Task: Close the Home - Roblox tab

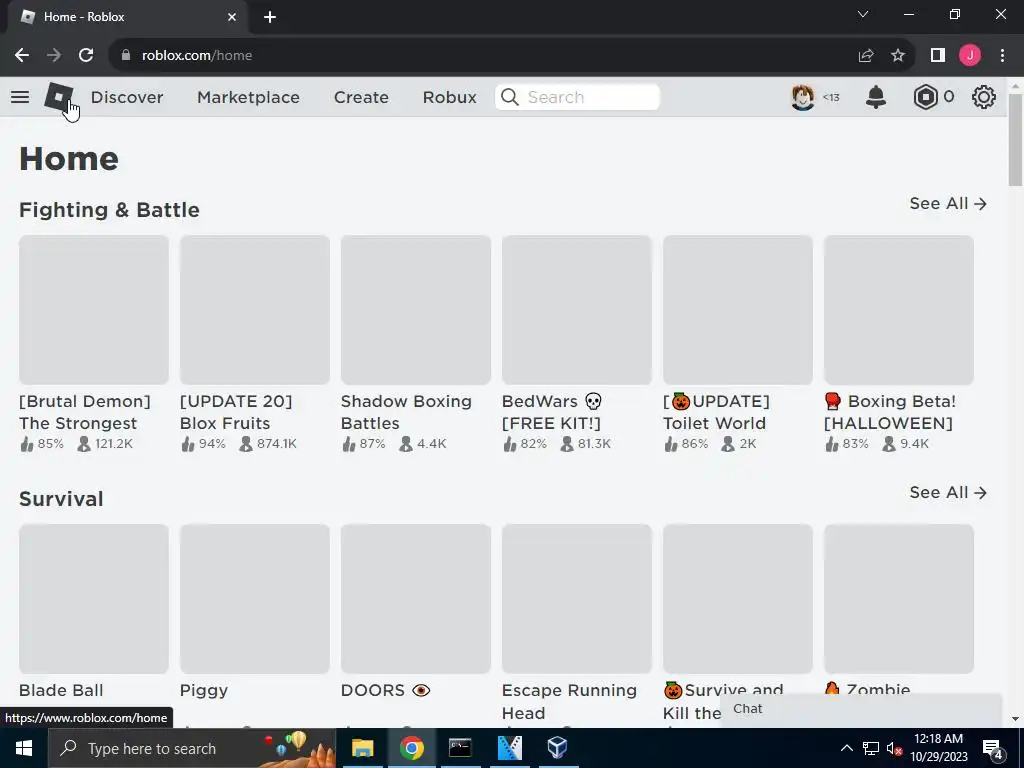Action: [x=232, y=17]
